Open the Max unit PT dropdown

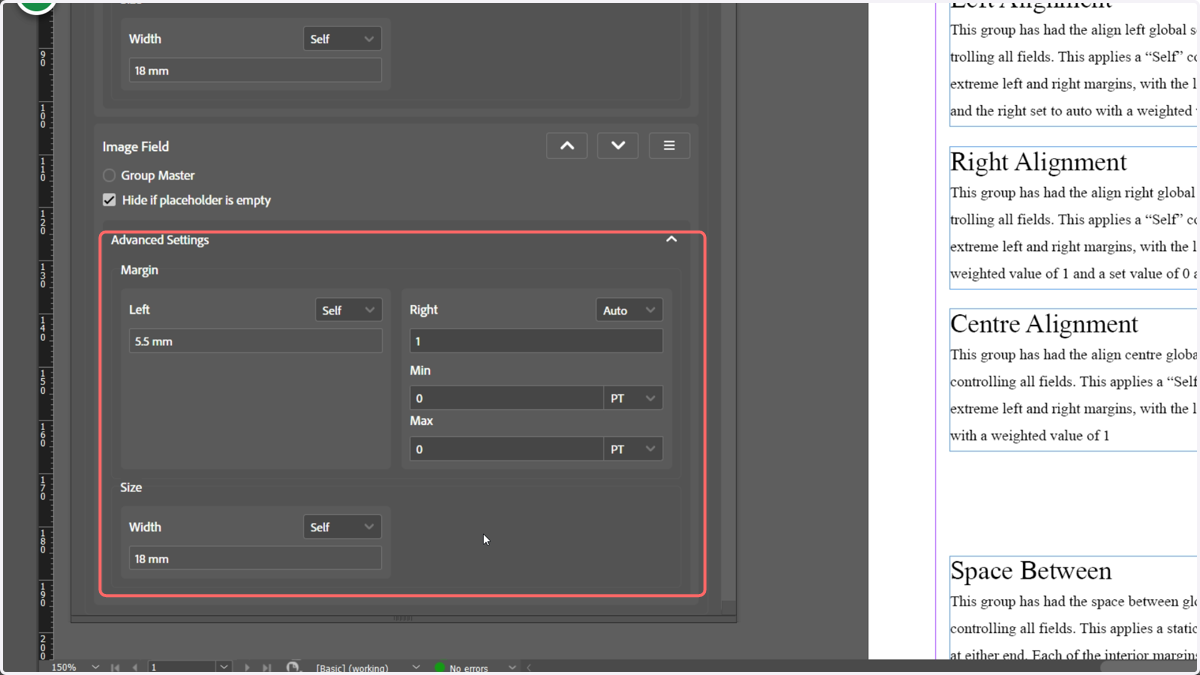(x=633, y=449)
